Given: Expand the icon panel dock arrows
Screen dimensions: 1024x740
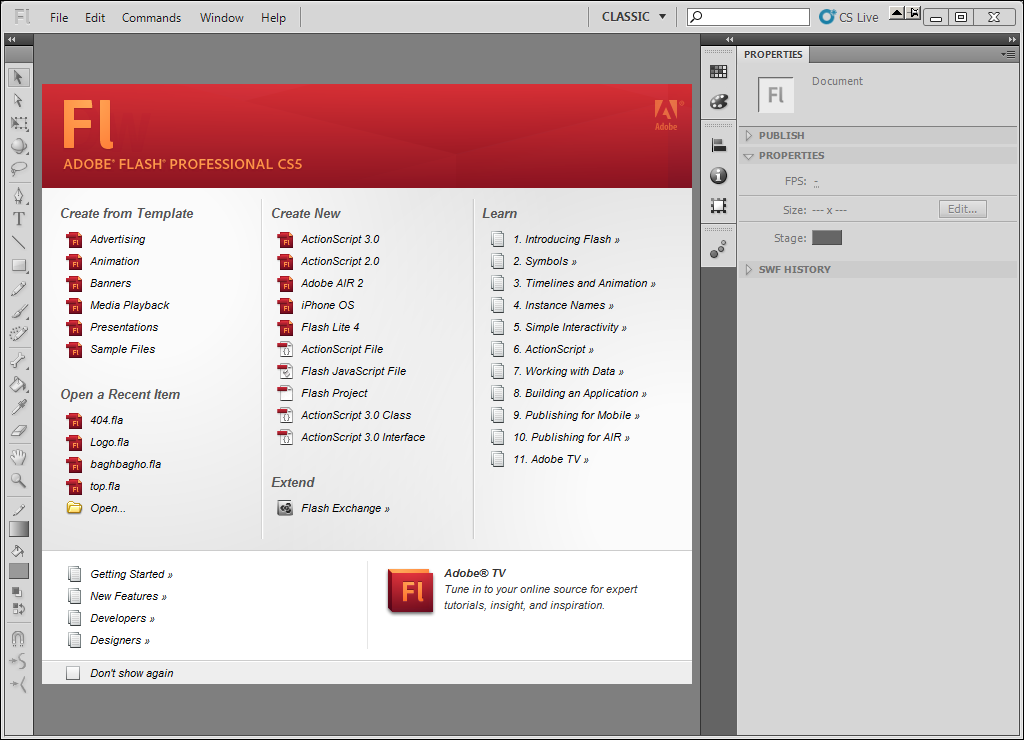Looking at the screenshot, I should 729,39.
